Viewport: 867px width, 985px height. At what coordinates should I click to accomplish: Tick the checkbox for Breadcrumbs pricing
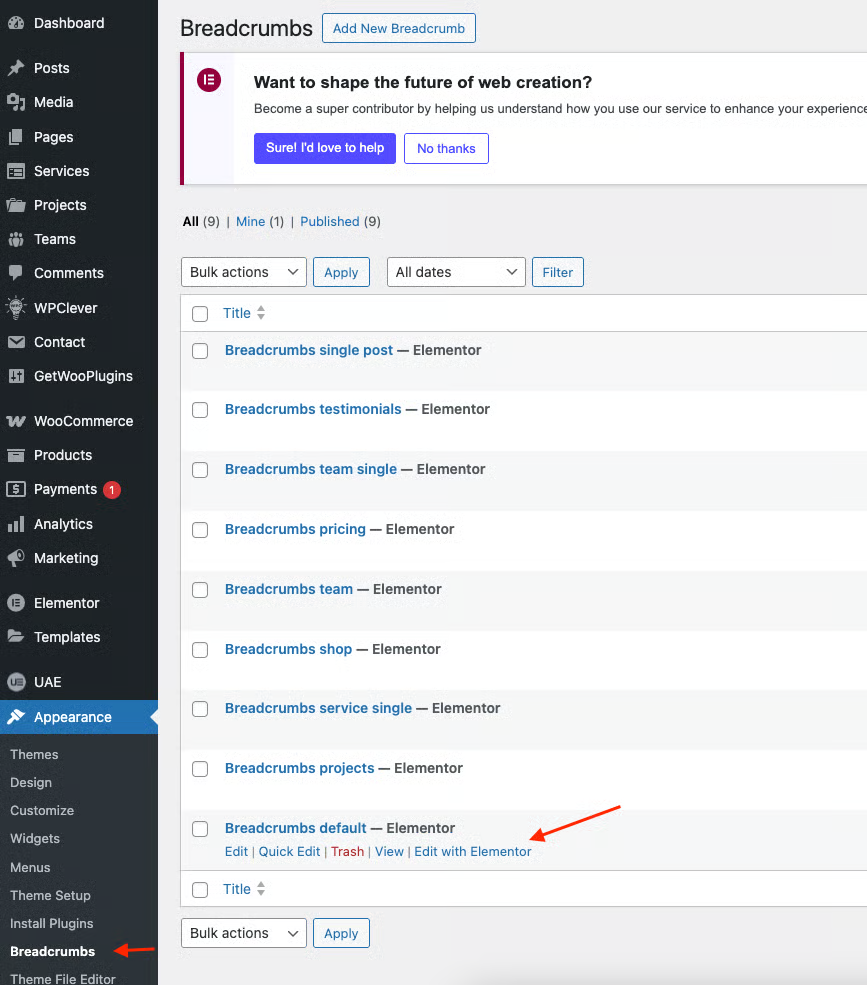(200, 530)
